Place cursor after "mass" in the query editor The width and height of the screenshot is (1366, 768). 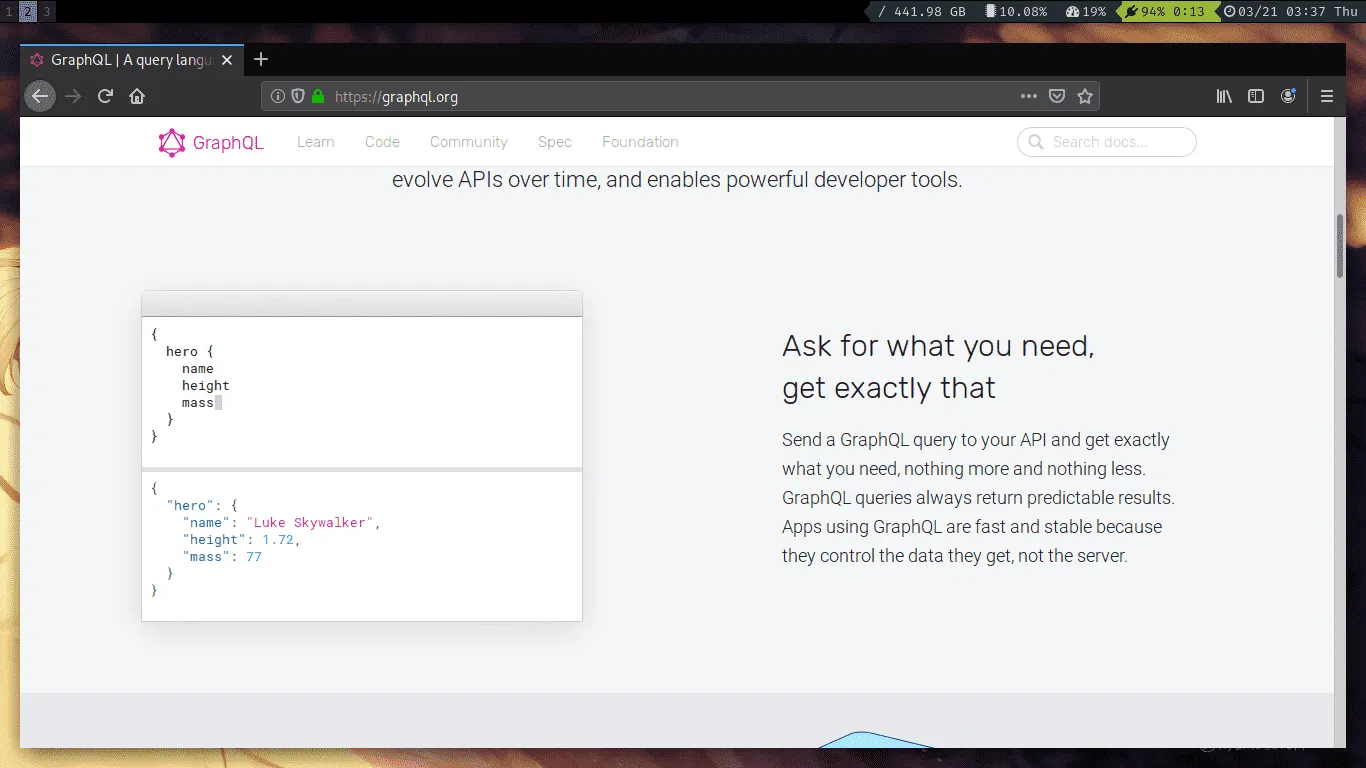[216, 402]
